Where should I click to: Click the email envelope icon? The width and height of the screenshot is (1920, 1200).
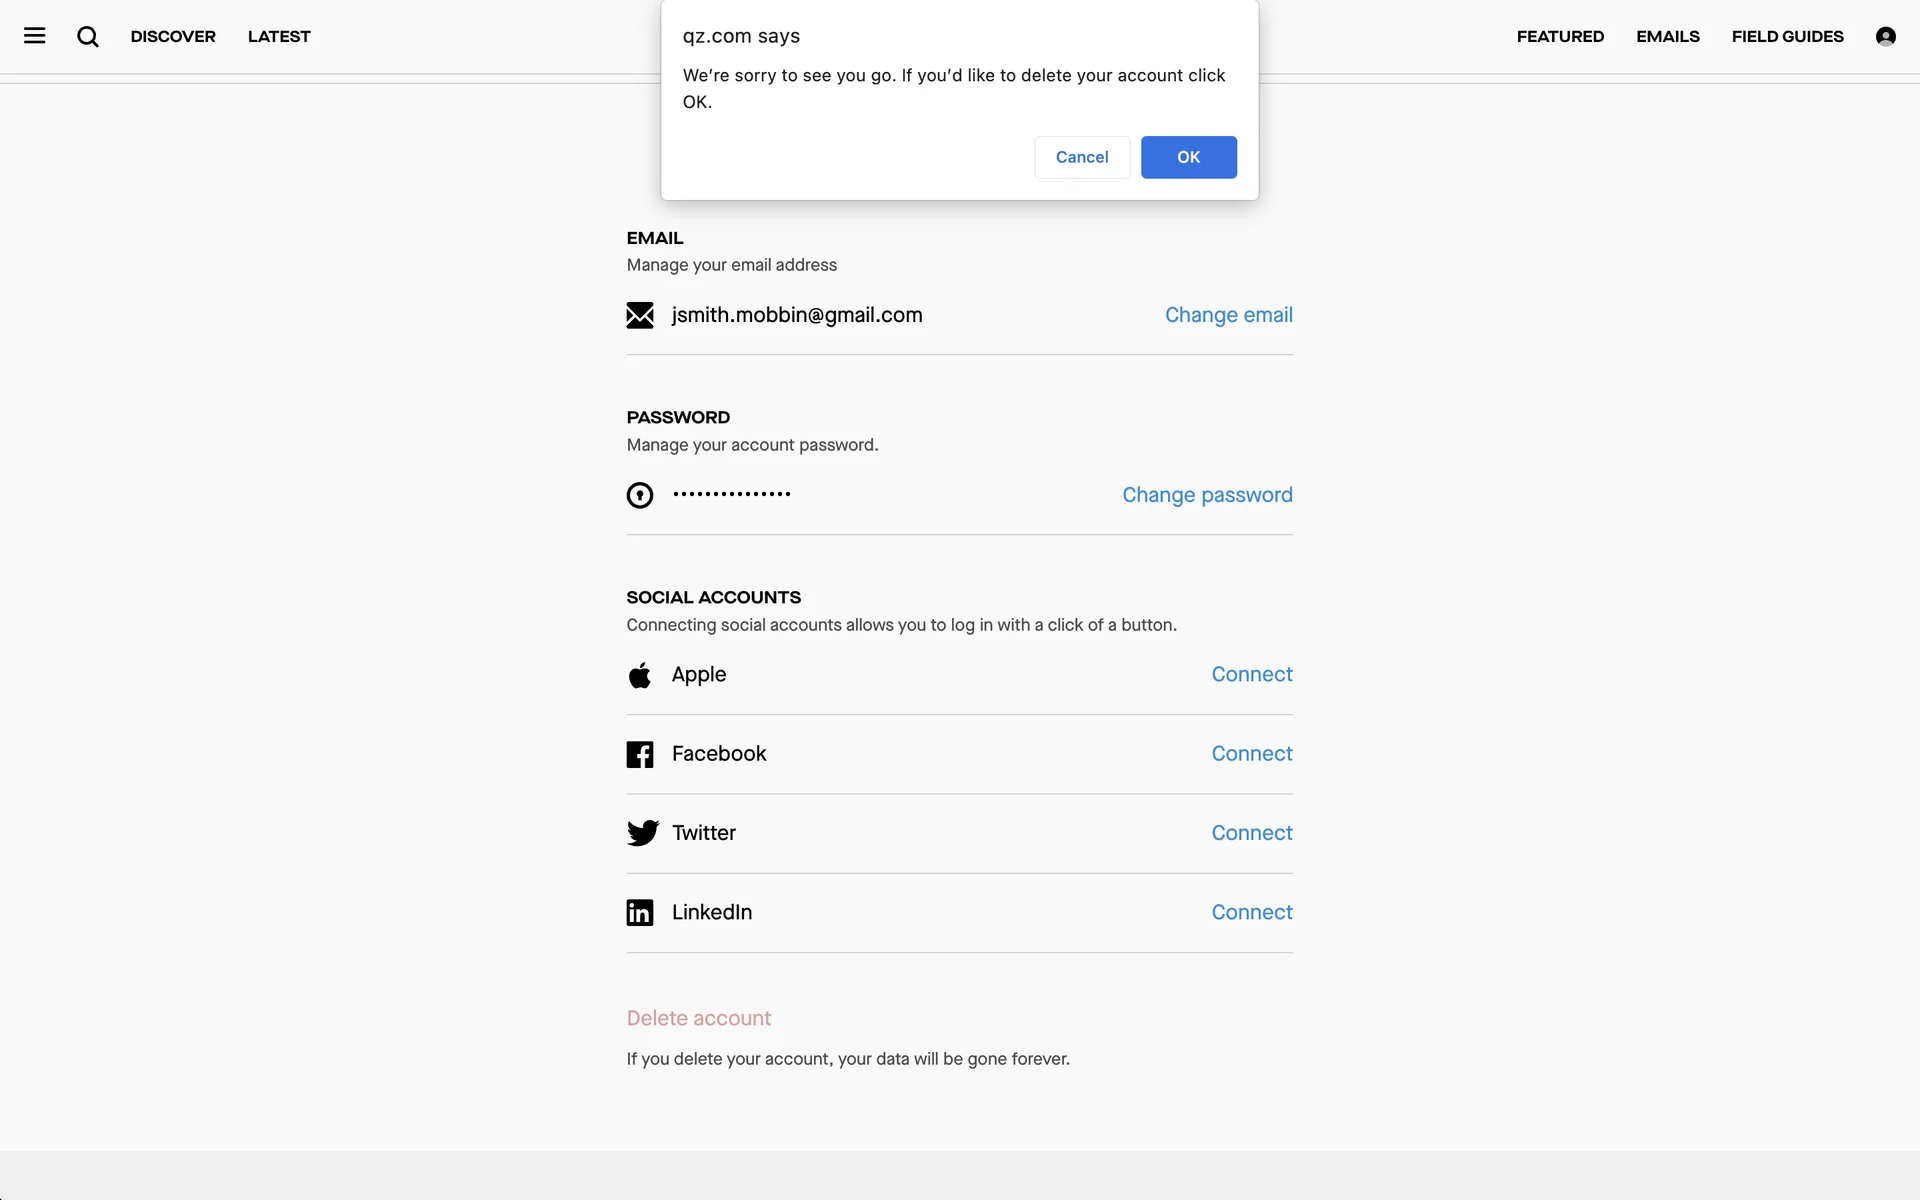640,315
